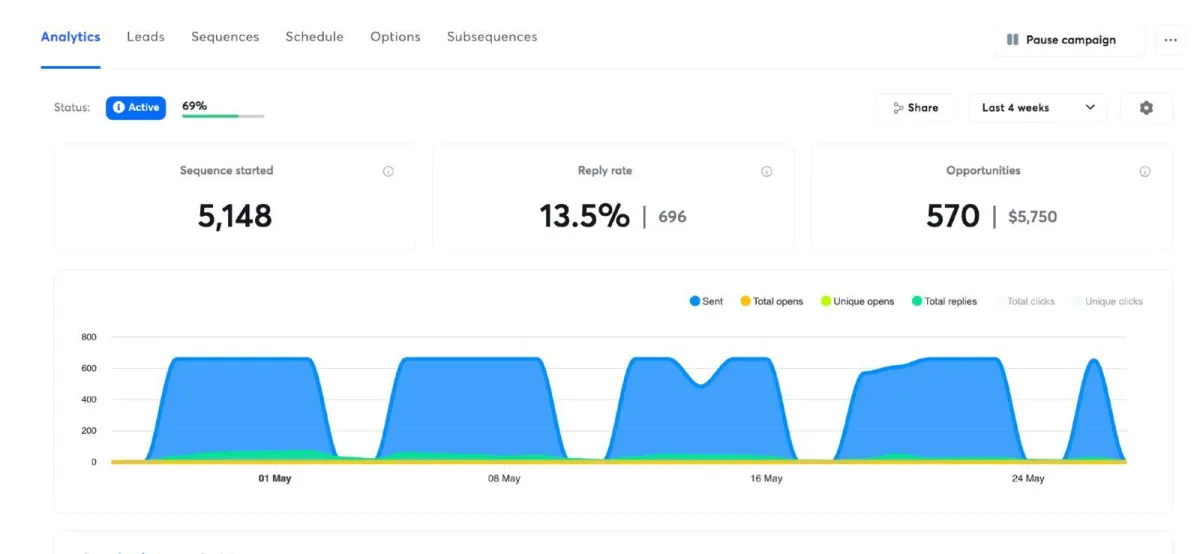The image size is (1200, 554).
Task: Switch to Subsequences tab
Action: point(492,37)
